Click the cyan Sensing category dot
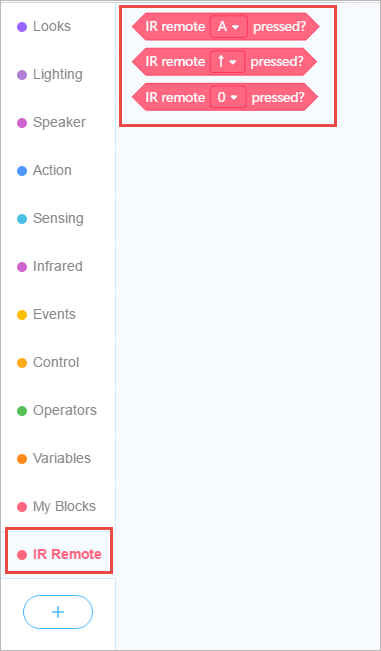The width and height of the screenshot is (381, 651). 22,219
